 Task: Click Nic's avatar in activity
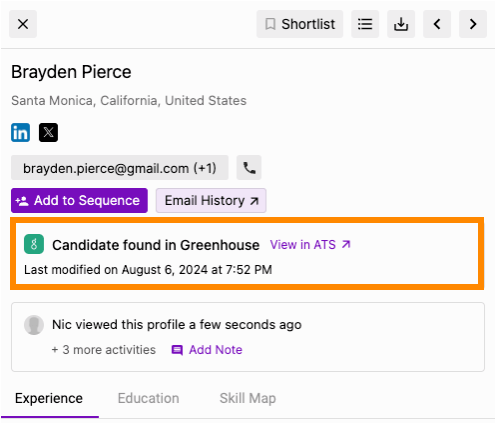tap(34, 325)
